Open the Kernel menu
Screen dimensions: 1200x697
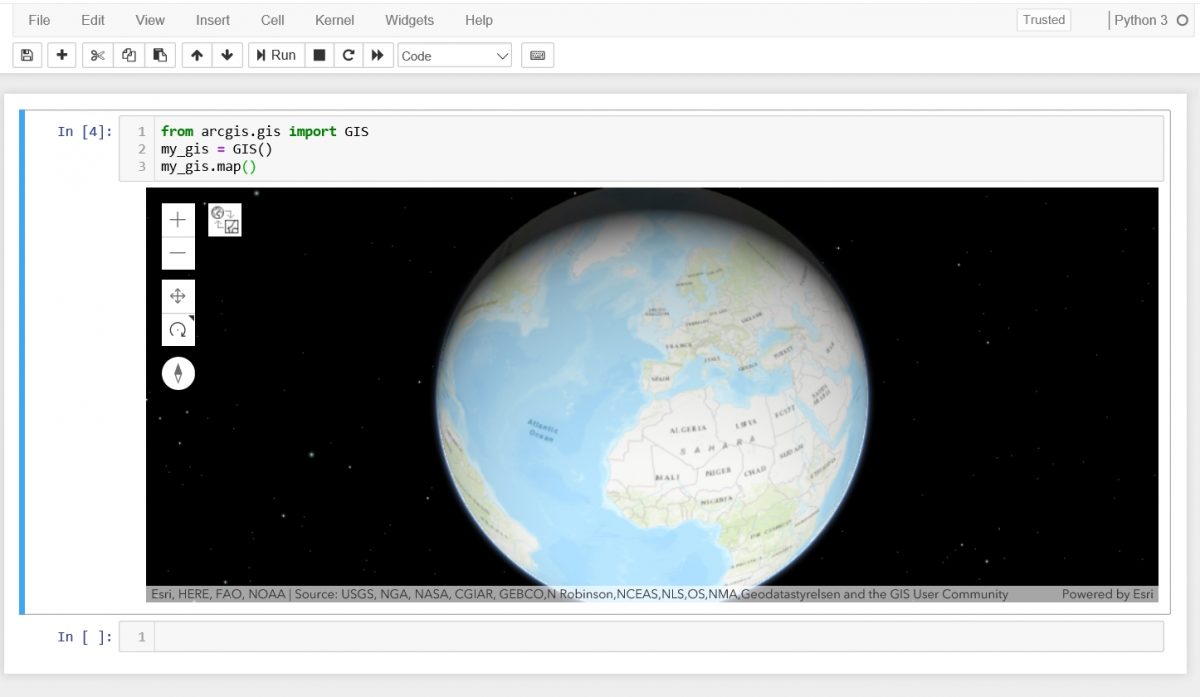point(334,20)
